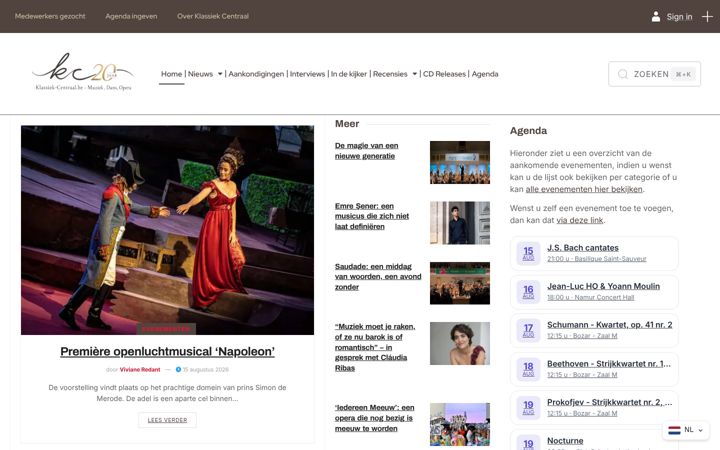Screen dimensions: 720x450
Task: Open the CD Releases menu item
Action: pos(444,74)
